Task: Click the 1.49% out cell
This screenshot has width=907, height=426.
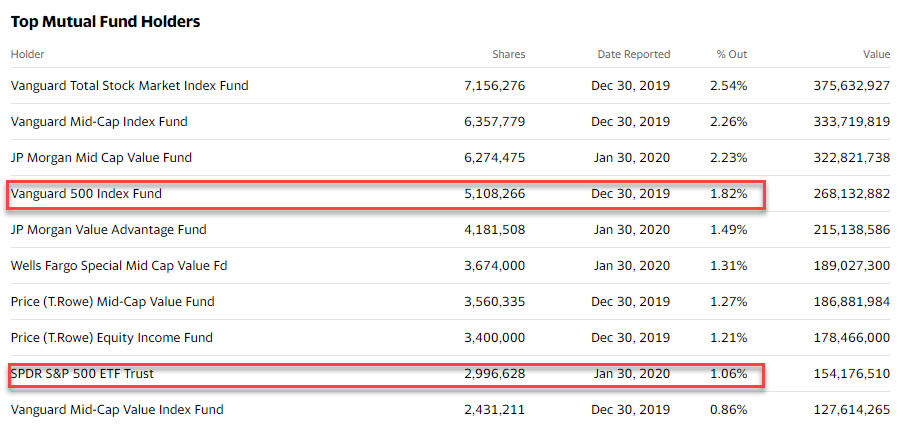Action: [728, 230]
